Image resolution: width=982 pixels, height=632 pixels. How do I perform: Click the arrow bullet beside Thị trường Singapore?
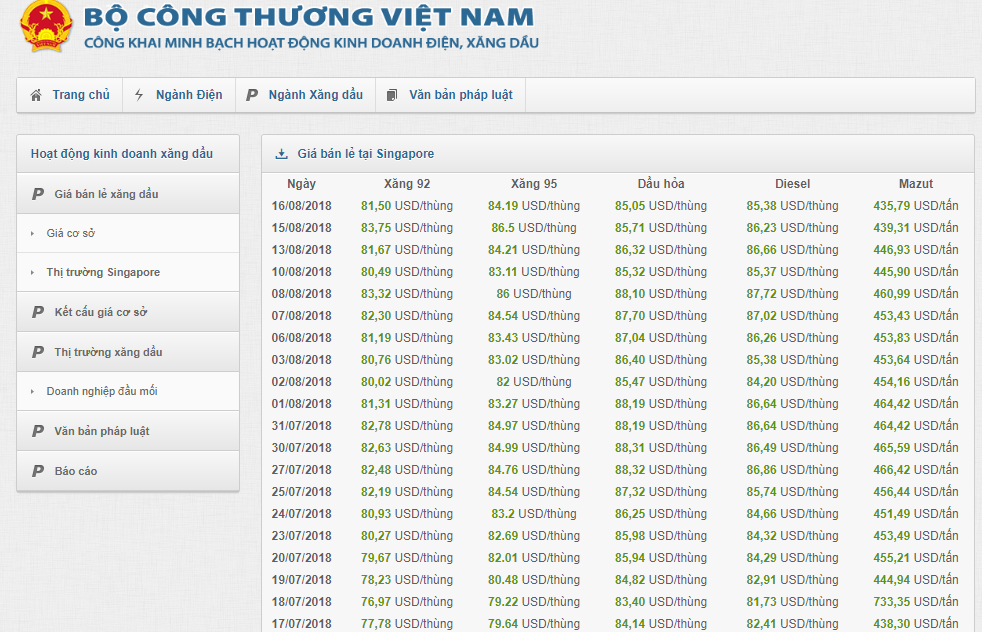[x=33, y=272]
